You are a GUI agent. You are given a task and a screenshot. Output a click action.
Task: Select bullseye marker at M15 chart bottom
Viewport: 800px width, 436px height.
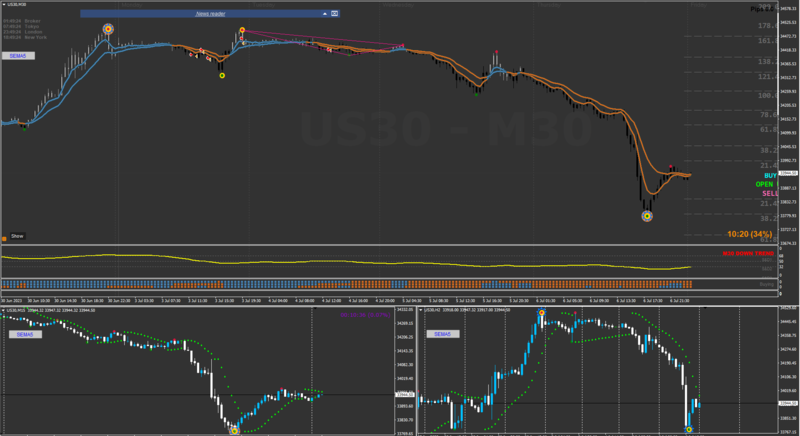click(x=235, y=431)
